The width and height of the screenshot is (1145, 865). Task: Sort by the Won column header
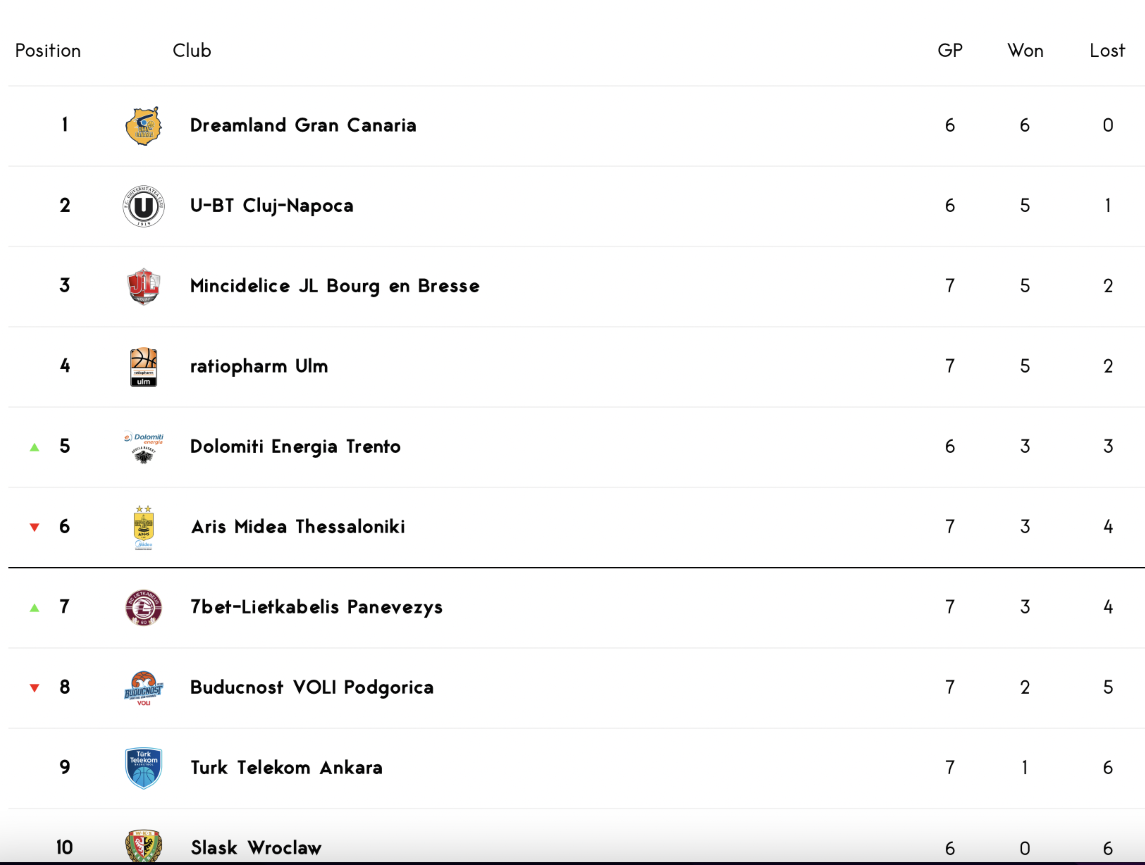tap(1025, 50)
